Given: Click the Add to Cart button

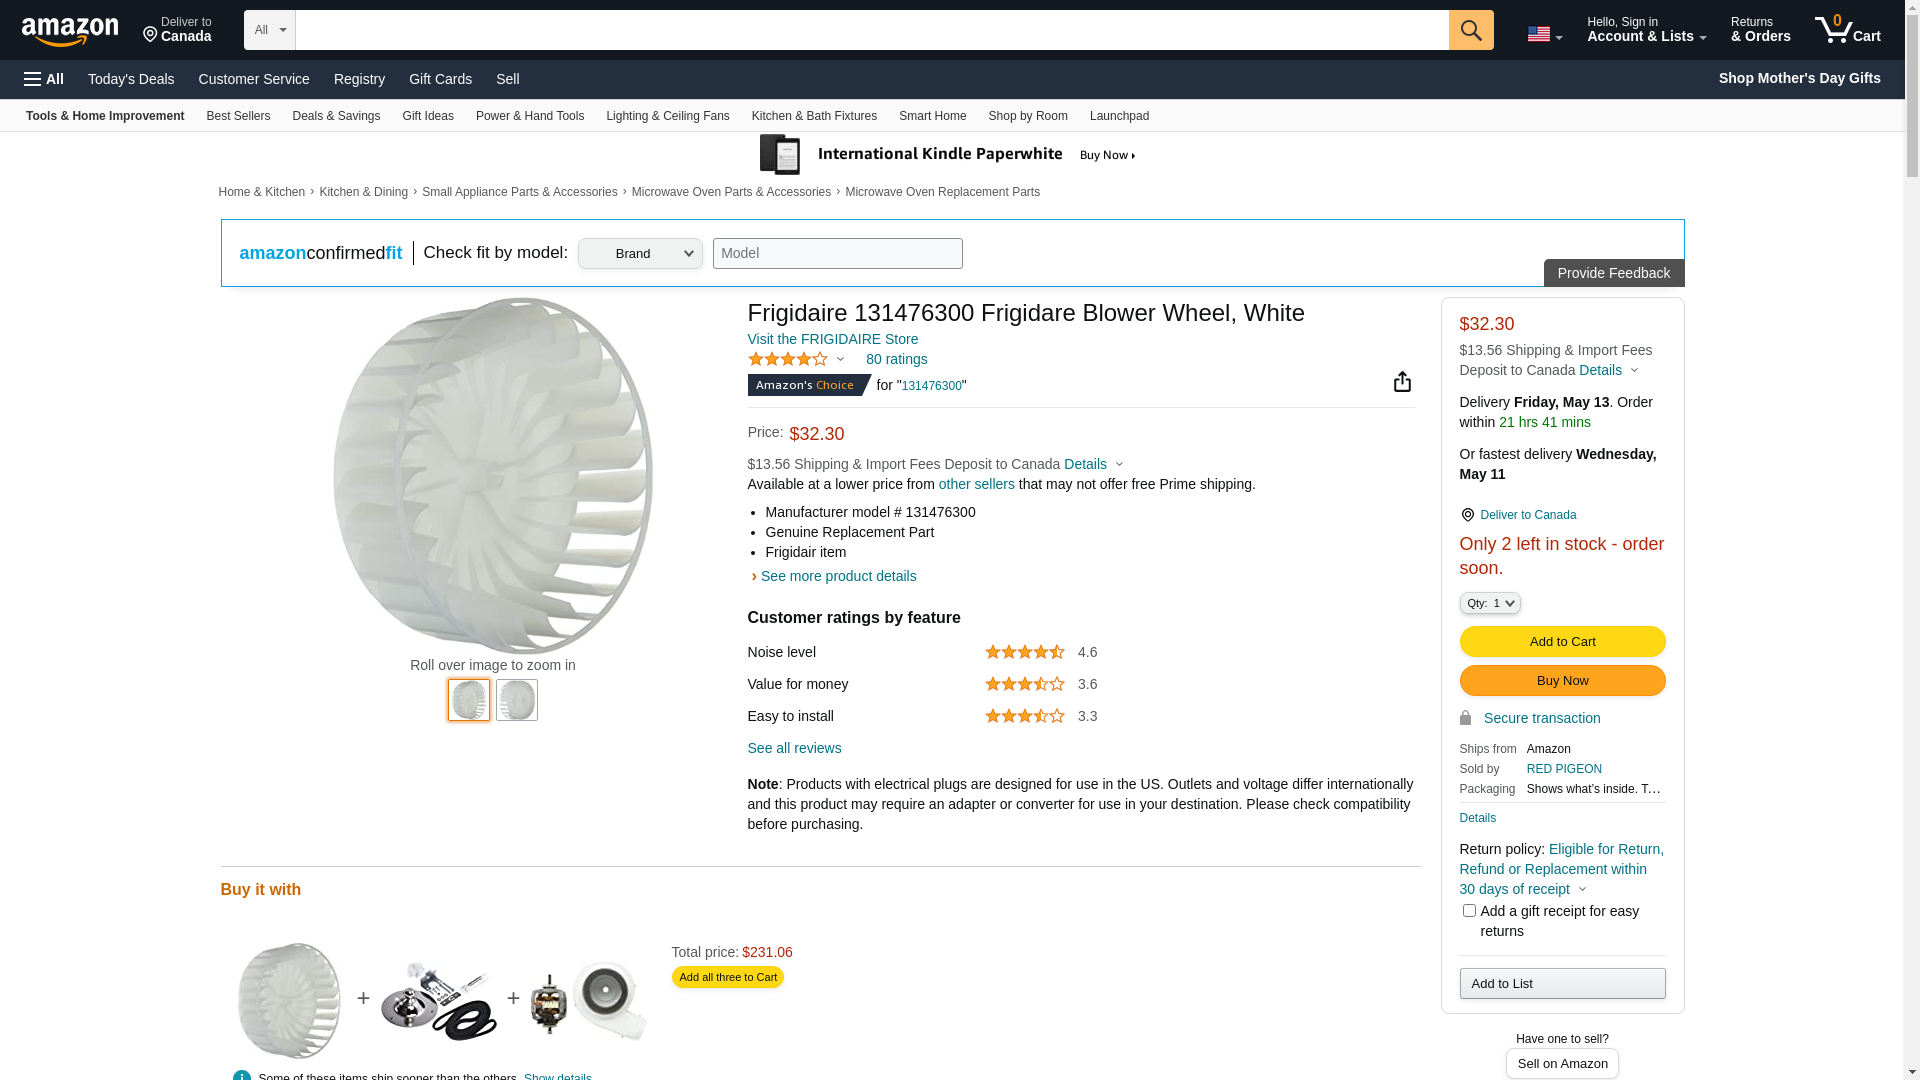Looking at the screenshot, I should pyautogui.click(x=1562, y=642).
